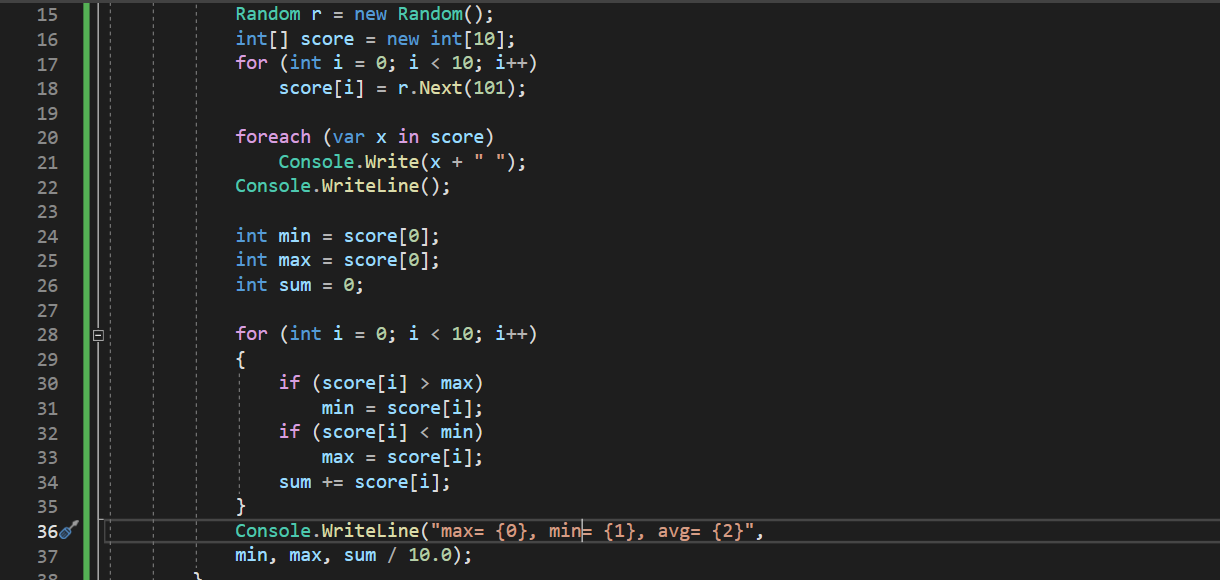
Task: Click the opening brace on line 29
Action: (x=240, y=359)
